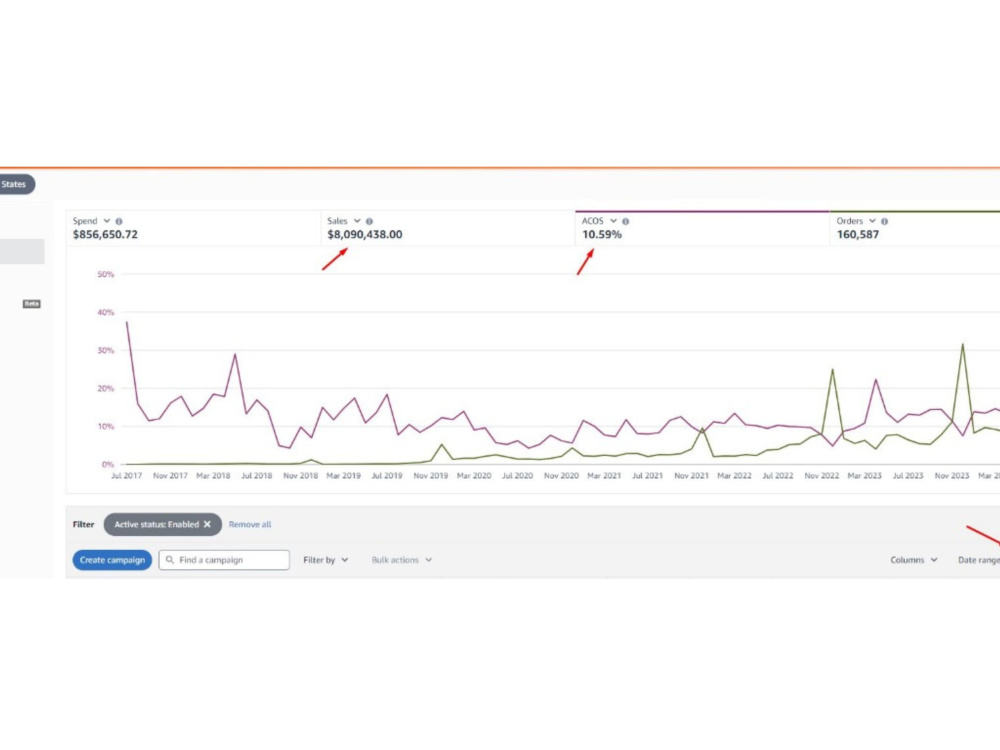This screenshot has height=750, width=1000.
Task: Click the info icon next to Orders
Action: point(885,221)
